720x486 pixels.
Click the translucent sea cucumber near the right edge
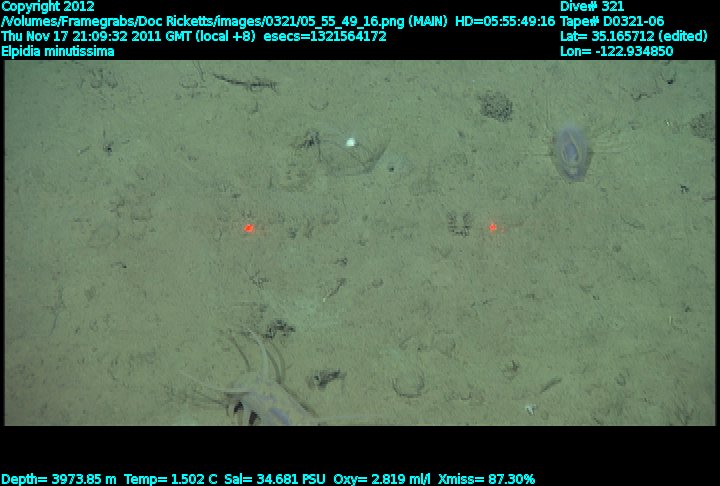pos(570,153)
